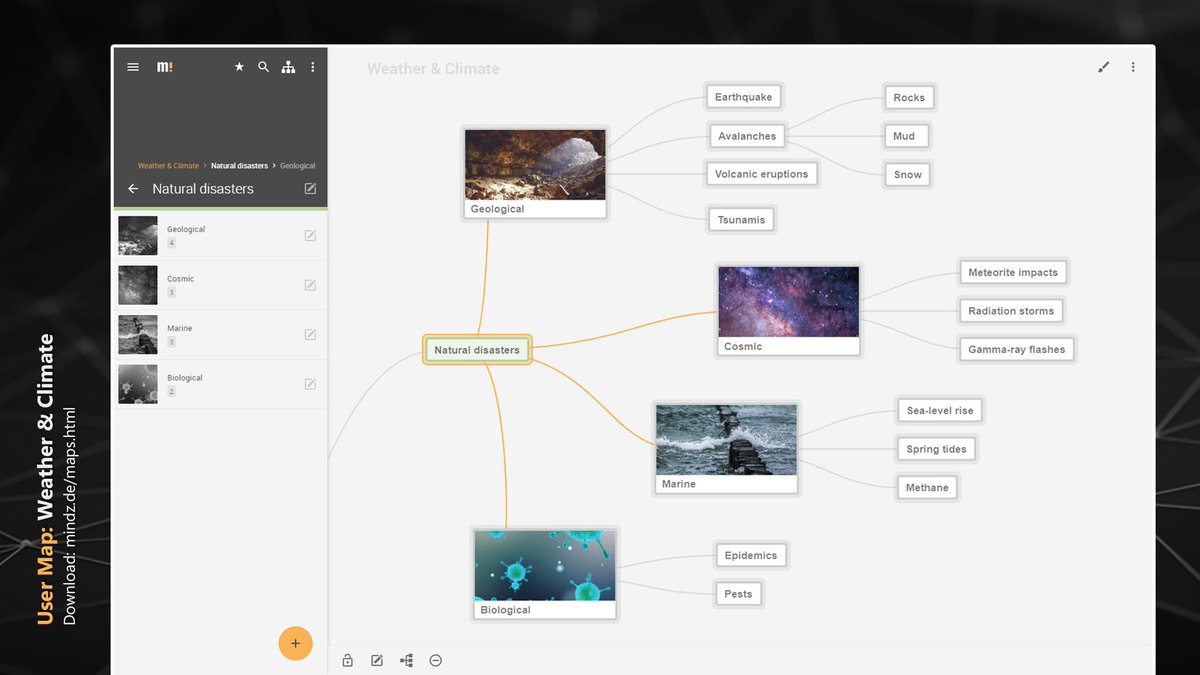Toggle edit mode for the Cosmic list entry
This screenshot has width=1200, height=675.
[x=310, y=285]
